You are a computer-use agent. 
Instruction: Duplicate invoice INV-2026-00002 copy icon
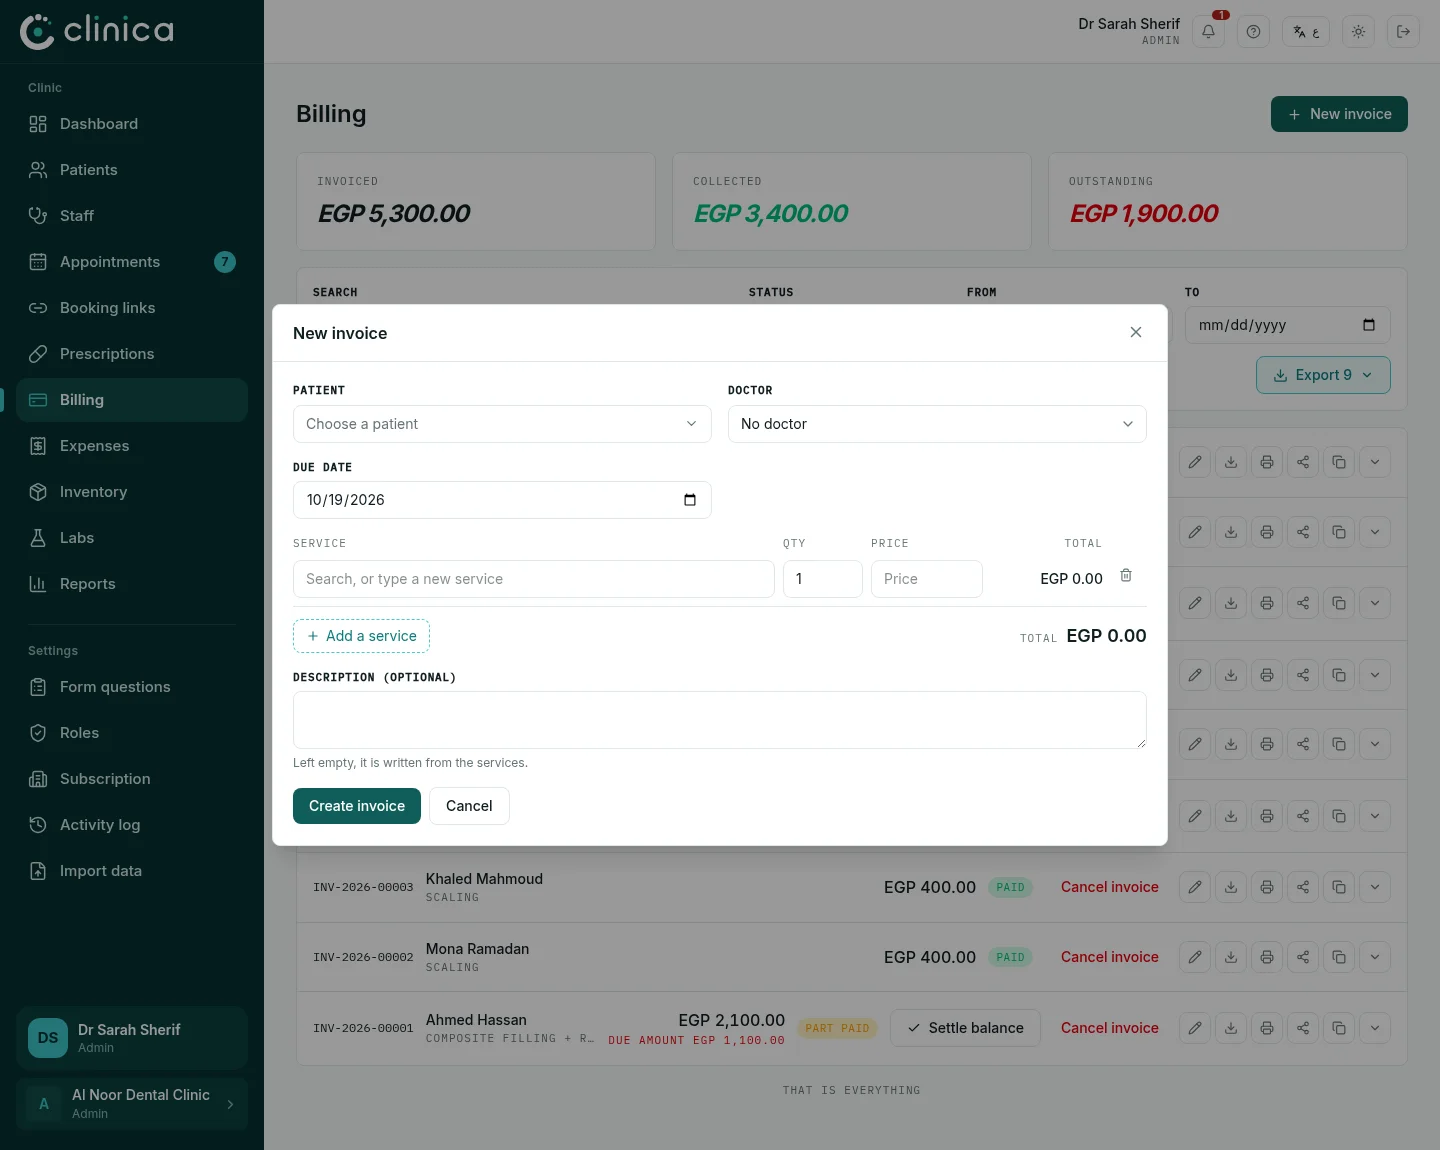click(x=1339, y=957)
